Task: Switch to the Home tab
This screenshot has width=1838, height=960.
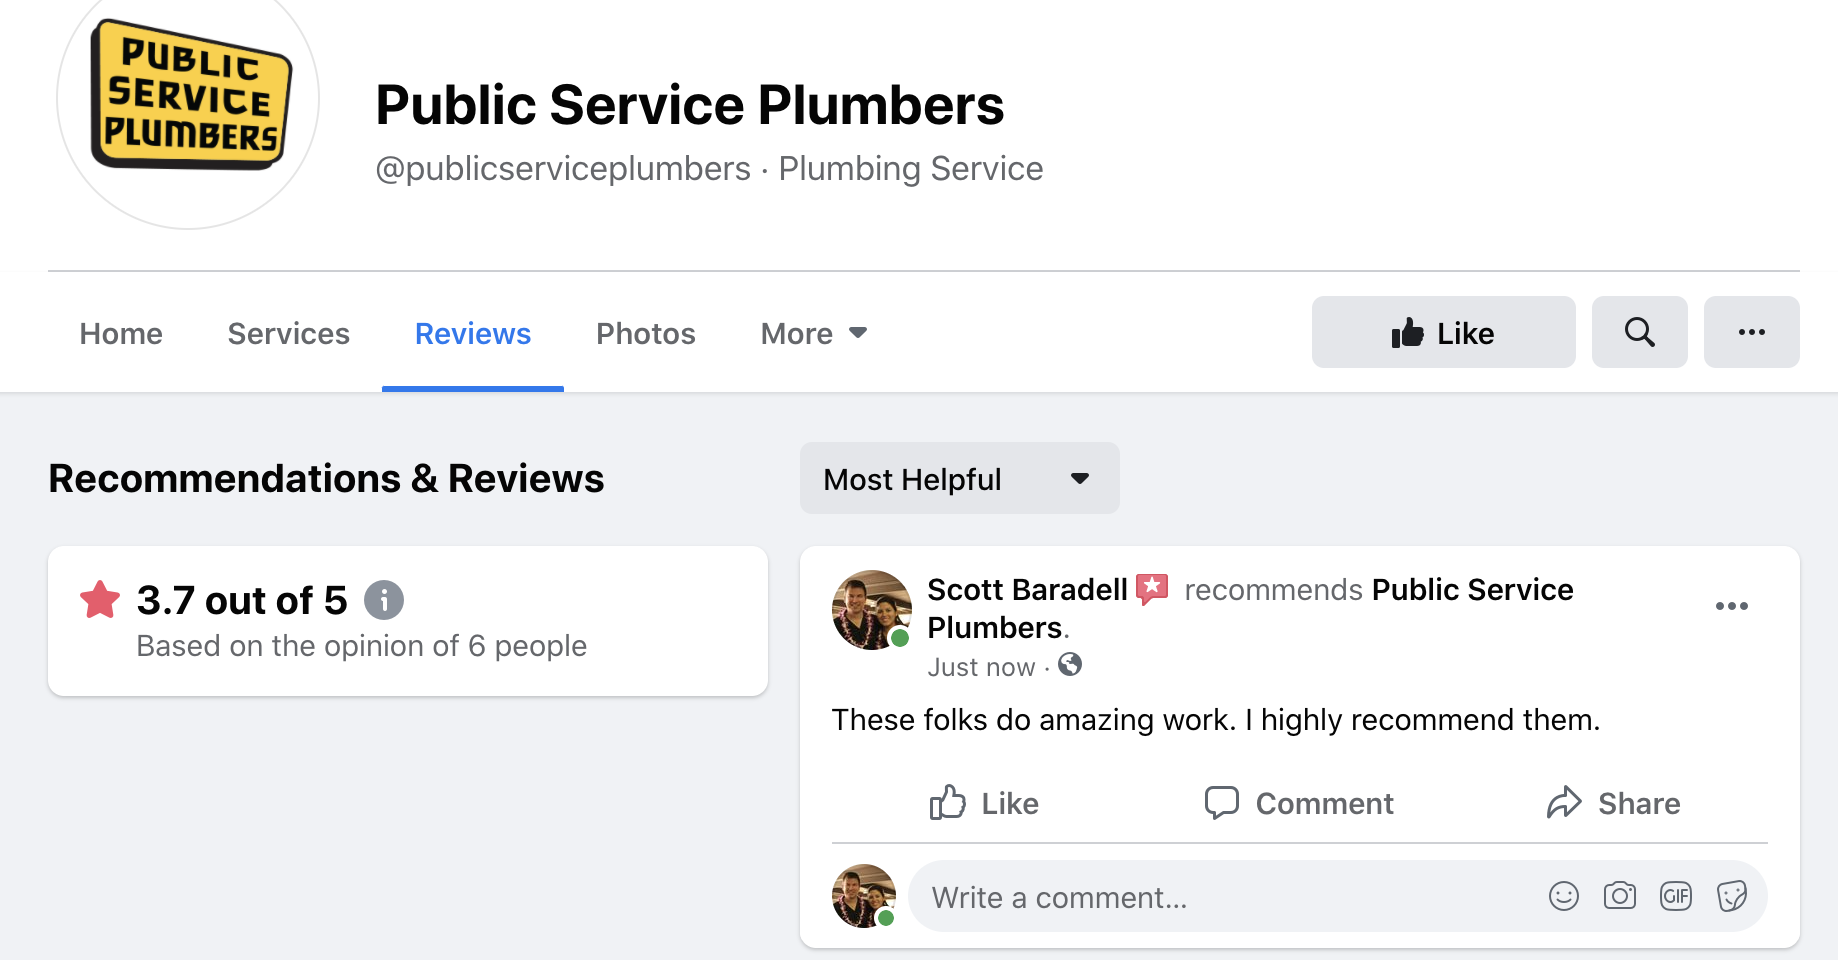Action: tap(120, 333)
